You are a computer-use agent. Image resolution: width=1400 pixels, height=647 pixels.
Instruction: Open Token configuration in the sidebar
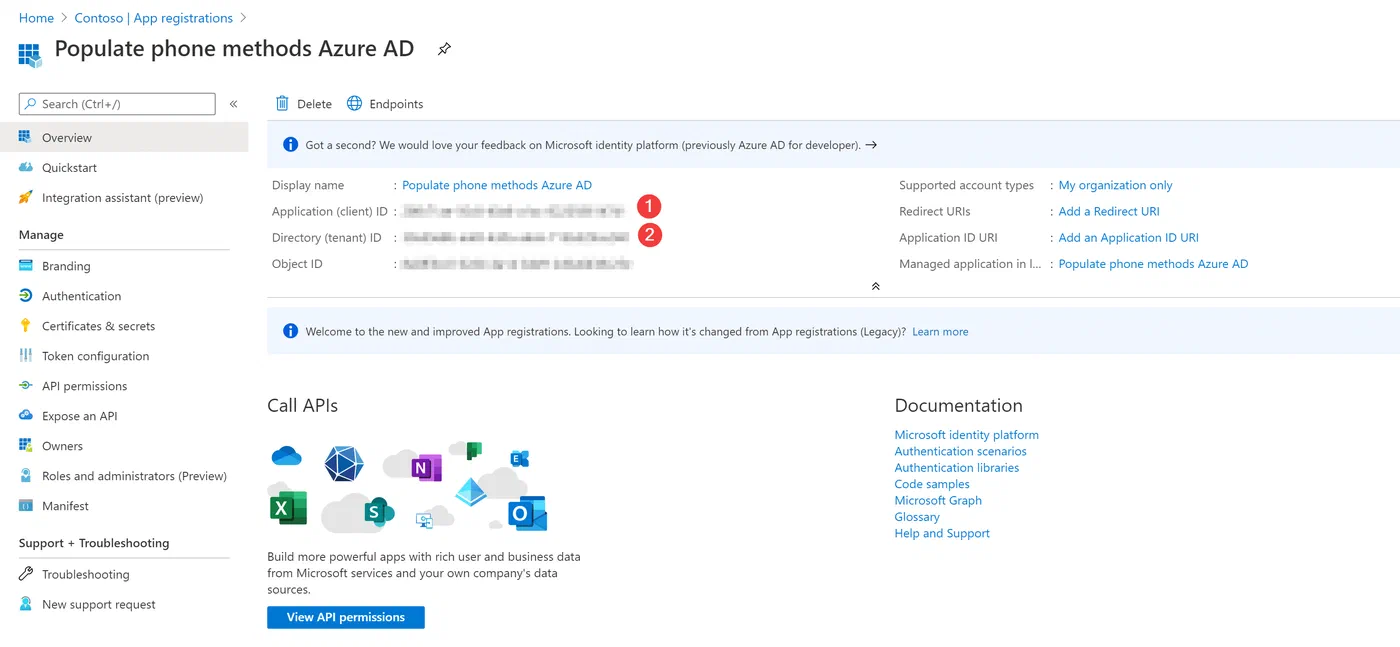[x=124, y=356]
